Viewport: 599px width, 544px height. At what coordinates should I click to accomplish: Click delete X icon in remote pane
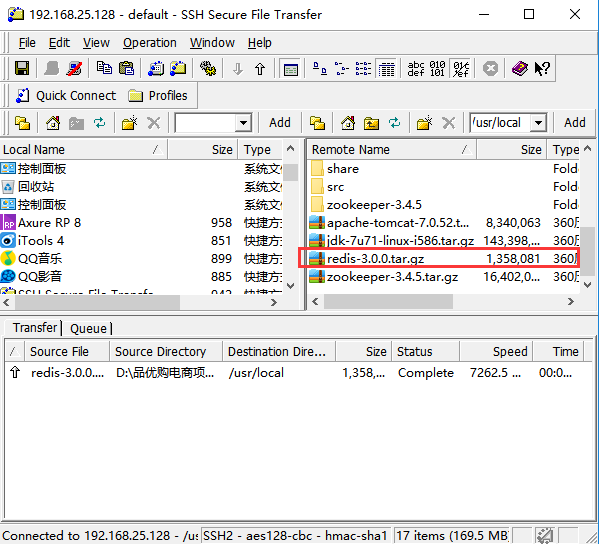[448, 123]
